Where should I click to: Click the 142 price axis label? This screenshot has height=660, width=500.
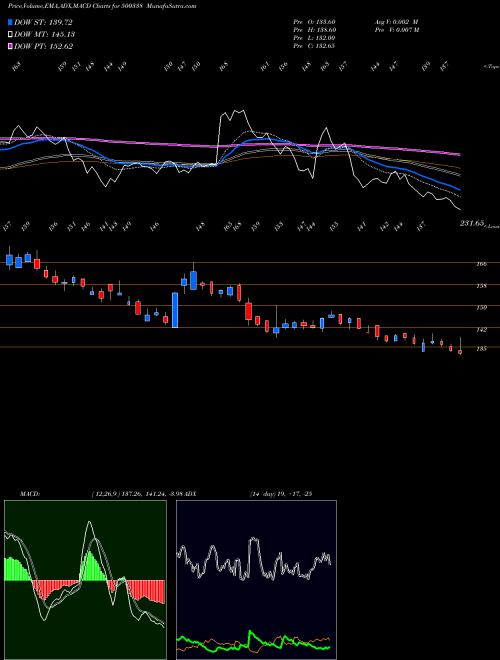coord(482,330)
